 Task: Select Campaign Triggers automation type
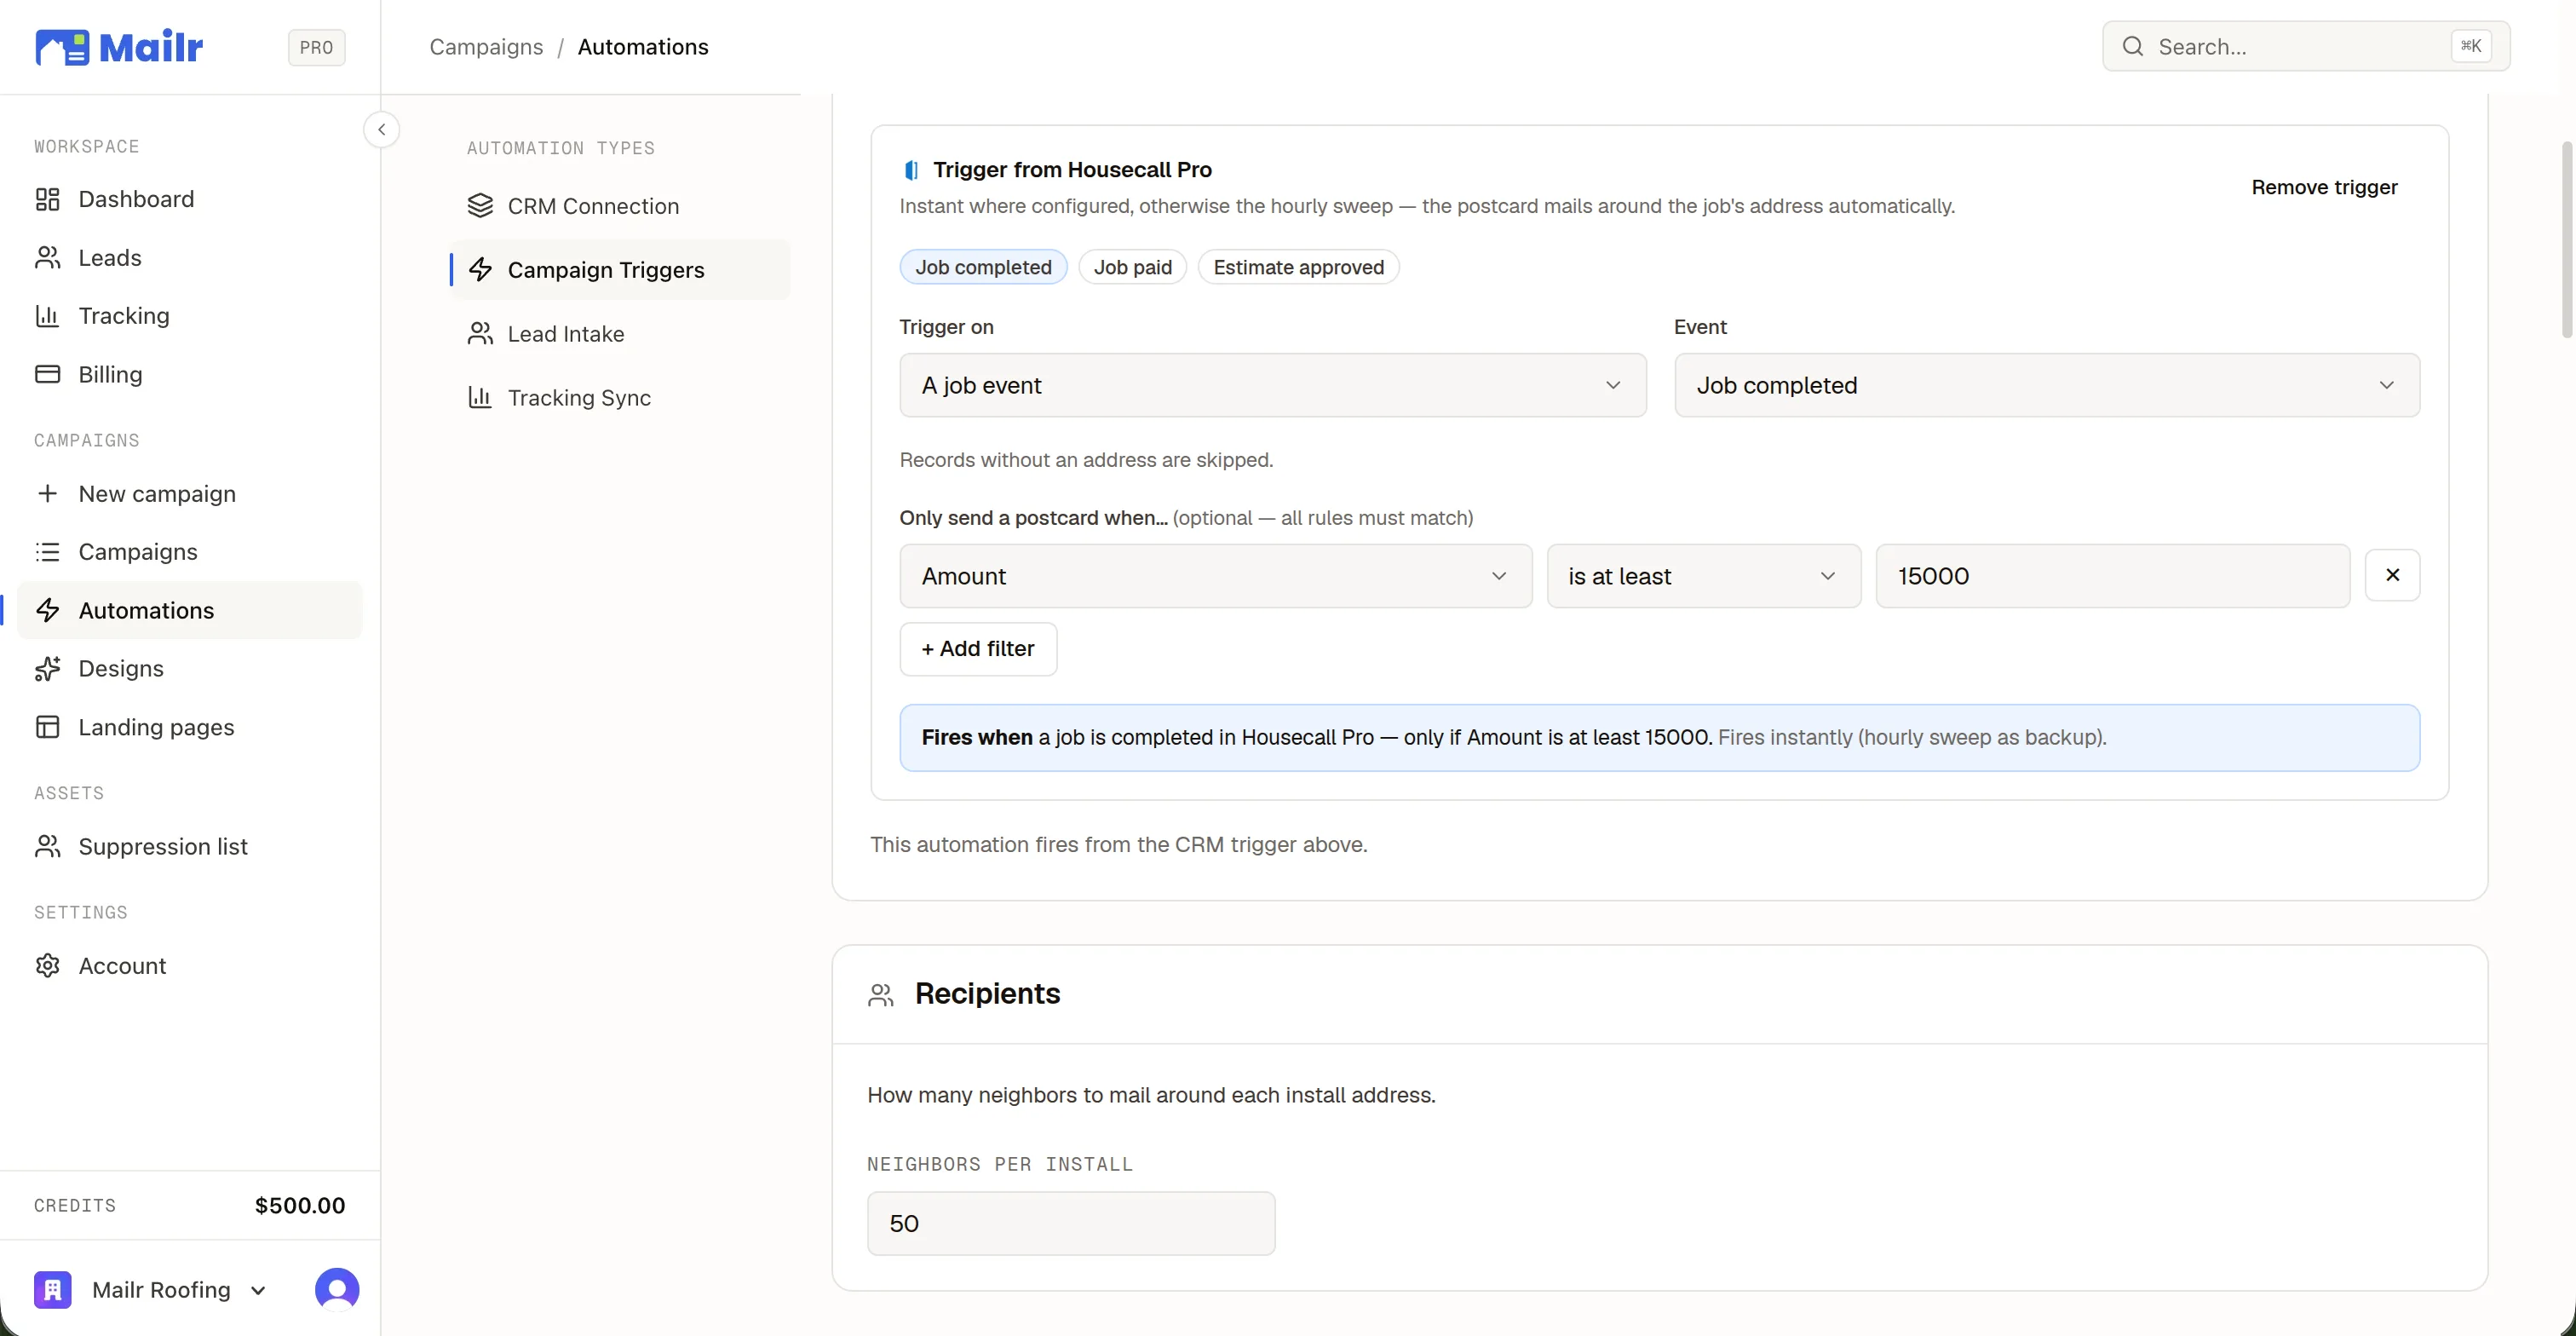click(620, 270)
